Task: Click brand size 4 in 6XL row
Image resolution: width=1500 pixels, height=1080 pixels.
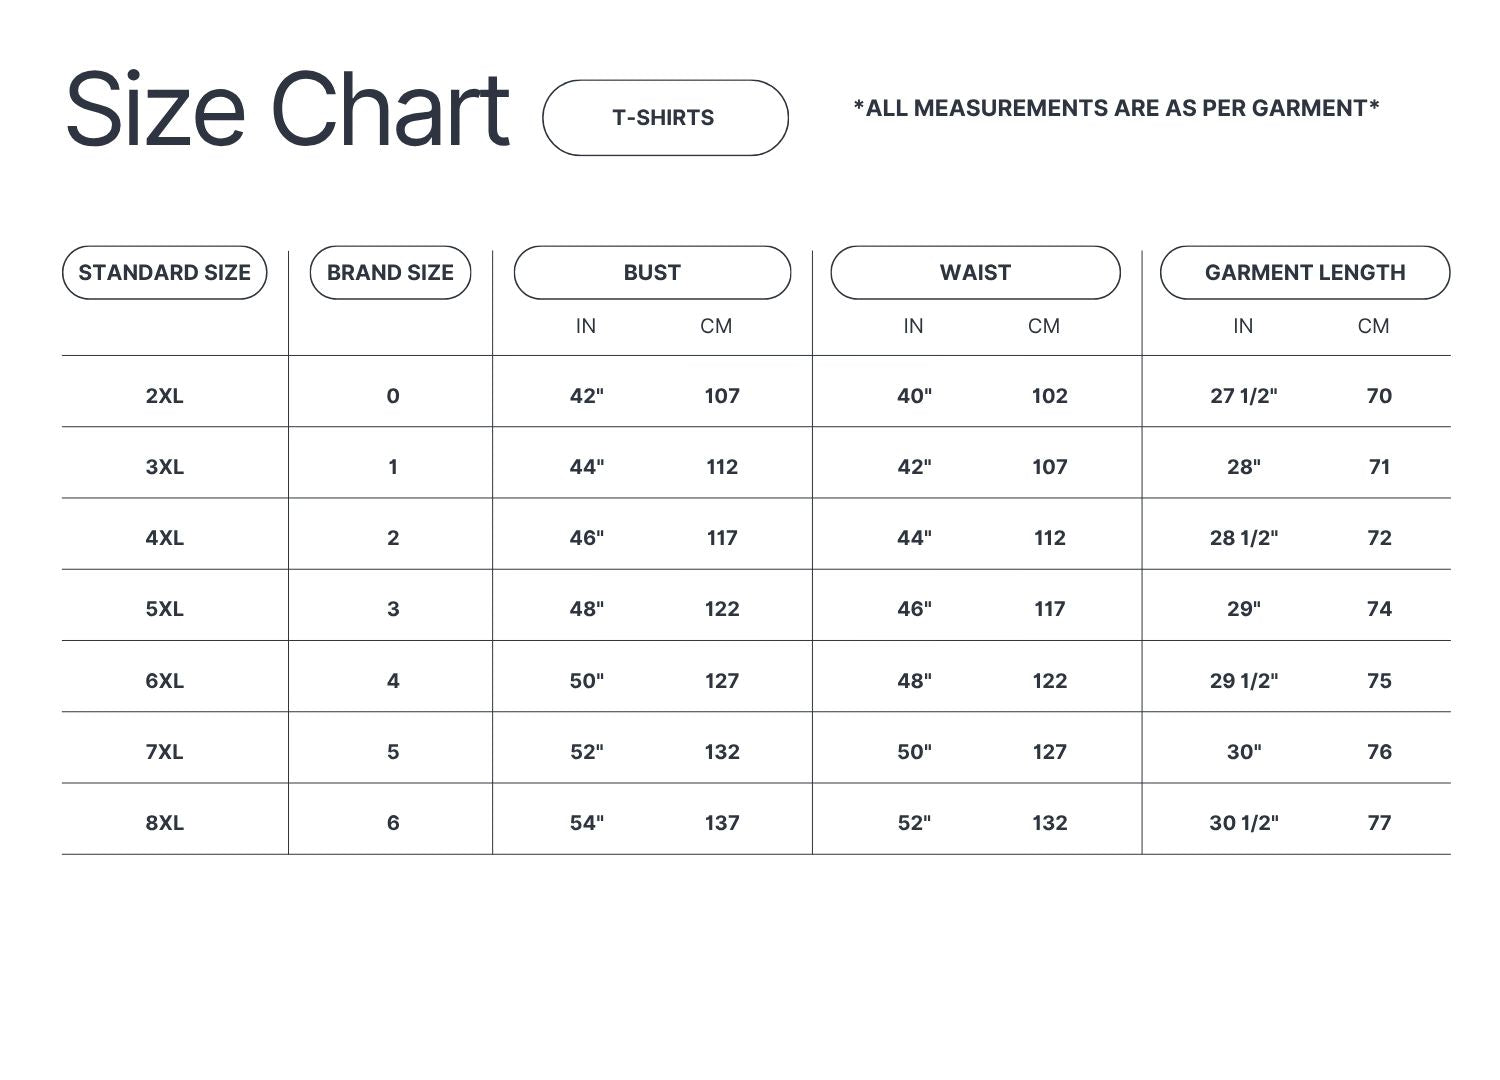Action: [x=393, y=681]
